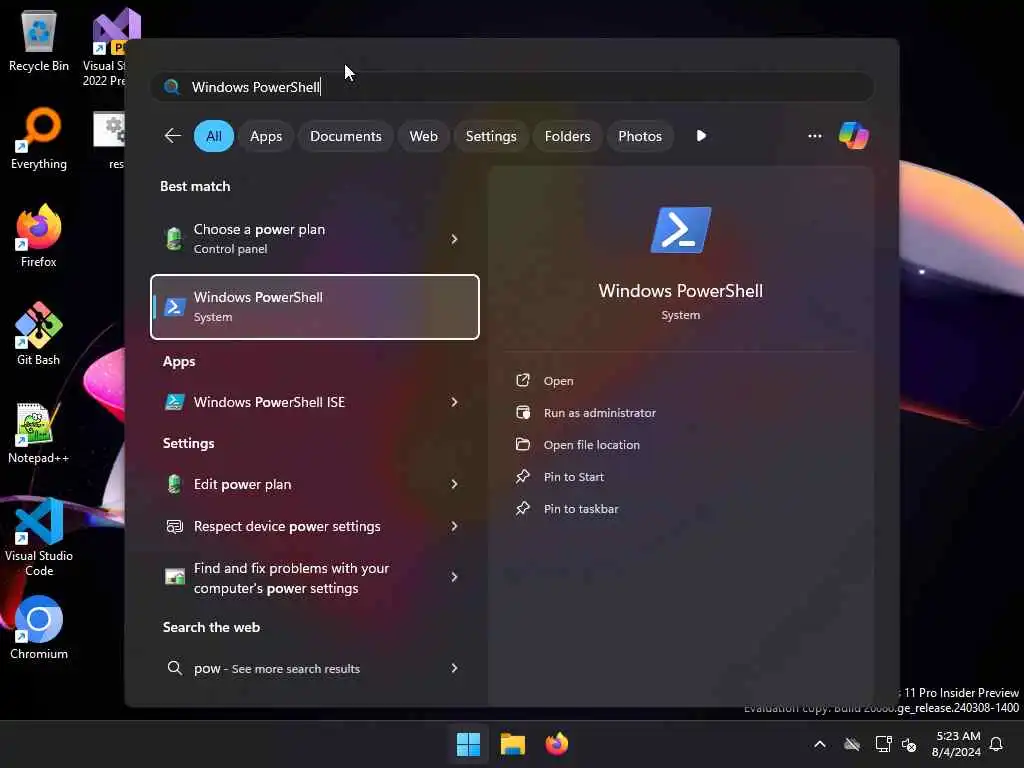Click the Windows PowerShell search input field
This screenshot has width=1024, height=768.
click(513, 87)
